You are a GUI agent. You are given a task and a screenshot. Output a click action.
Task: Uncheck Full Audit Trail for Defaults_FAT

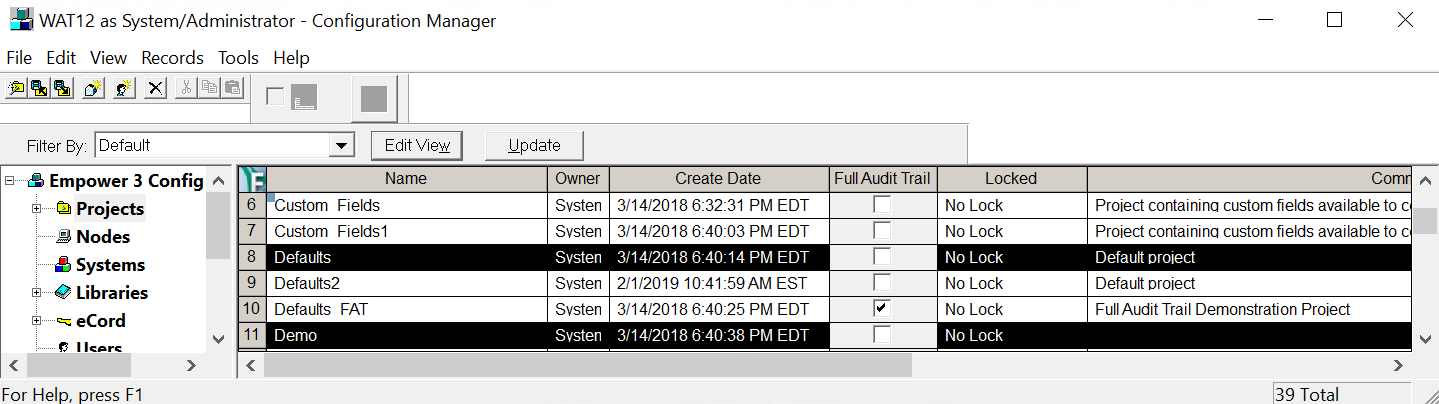click(x=882, y=309)
